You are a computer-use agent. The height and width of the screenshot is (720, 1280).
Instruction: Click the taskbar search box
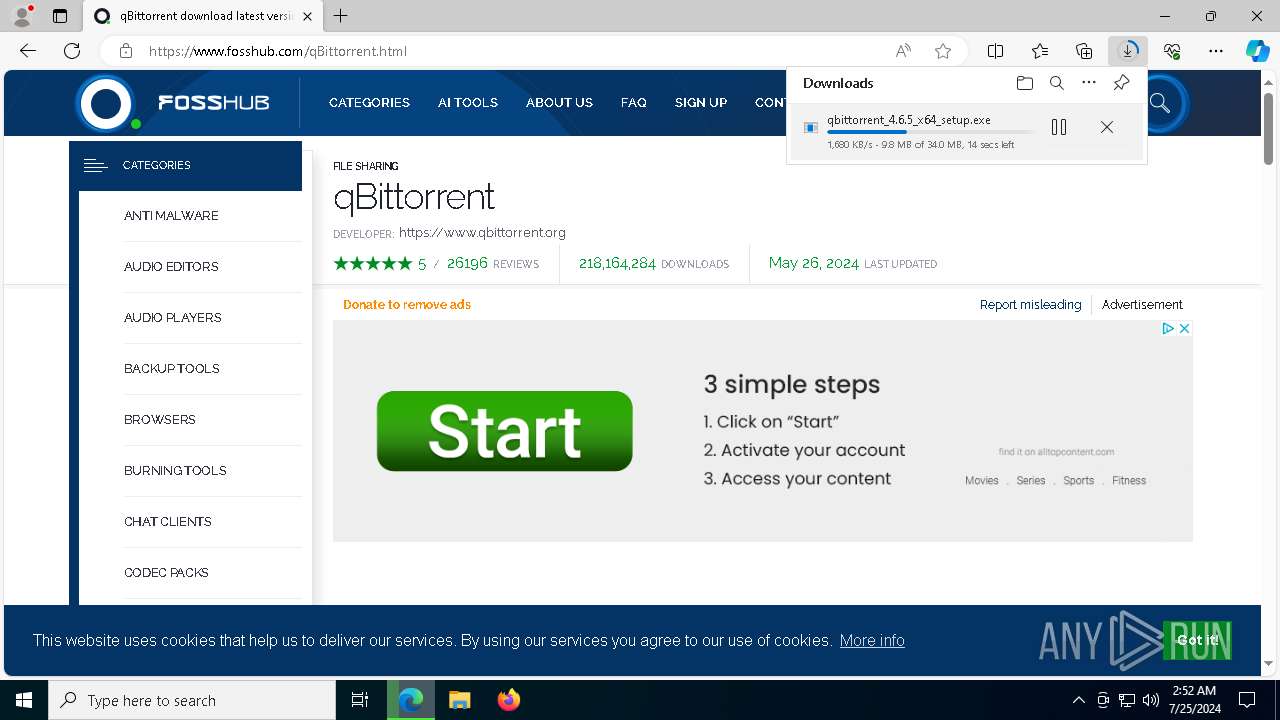(x=192, y=700)
